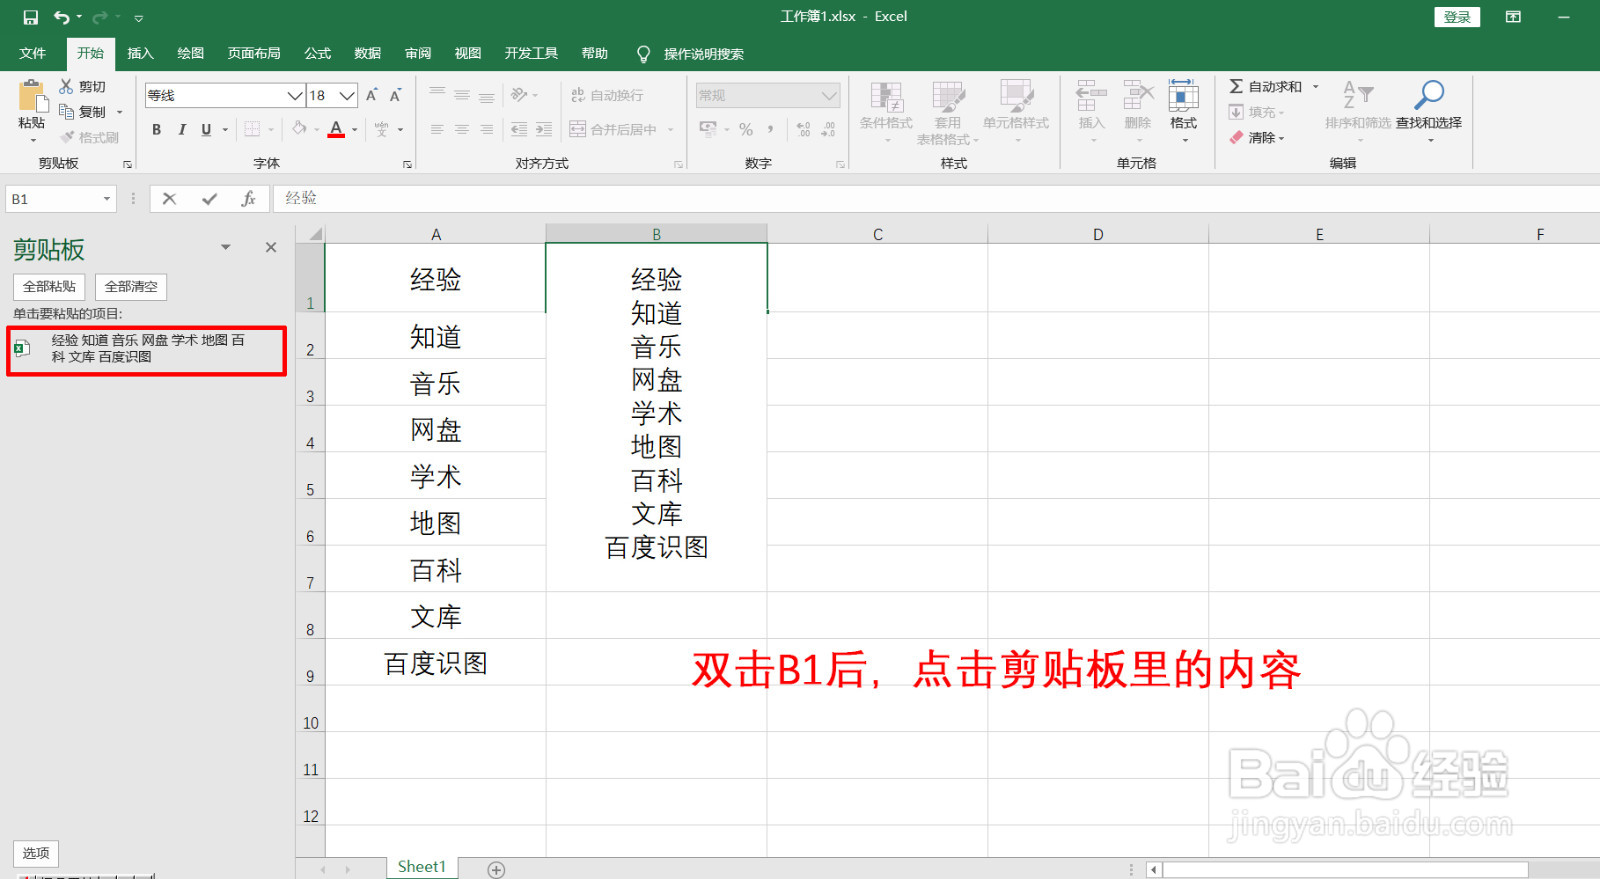This screenshot has height=879, width=1600.
Task: Open the number format dropdown
Action: point(828,95)
